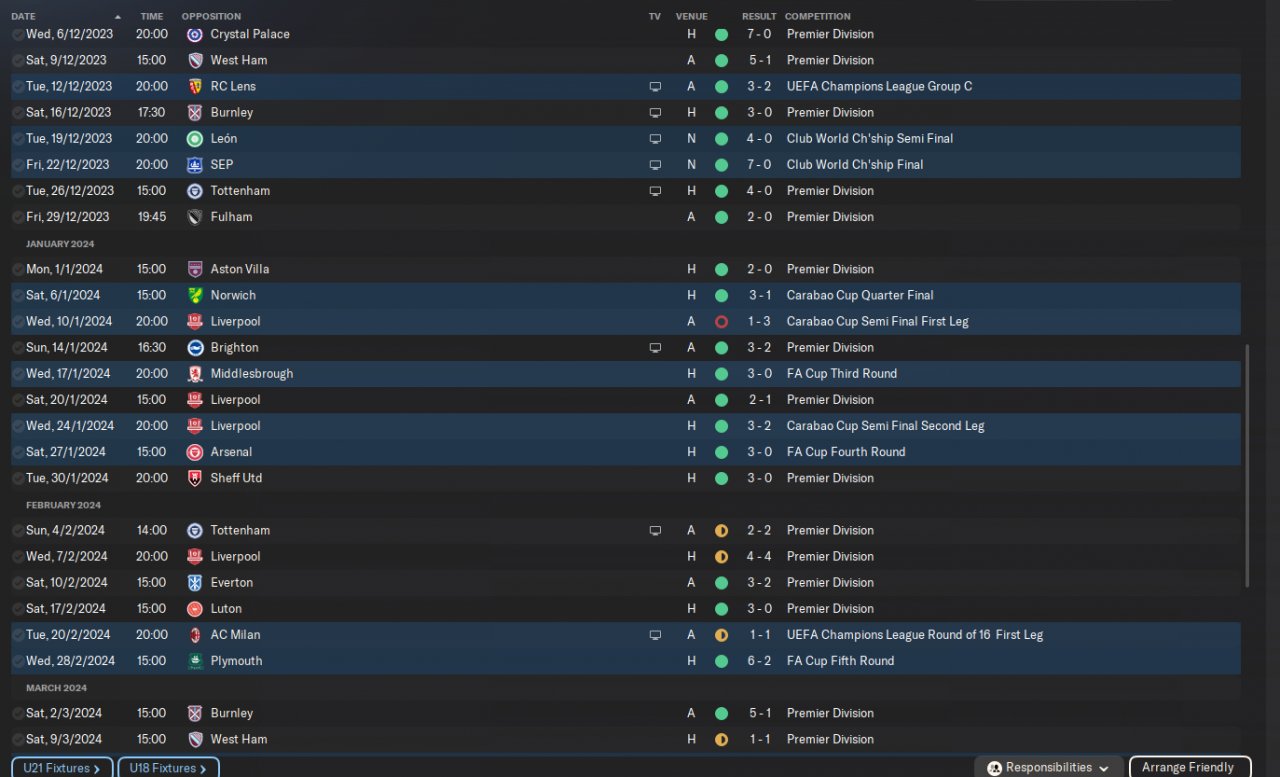Click the Date column sort arrow
1280x777 pixels.
(118, 17)
